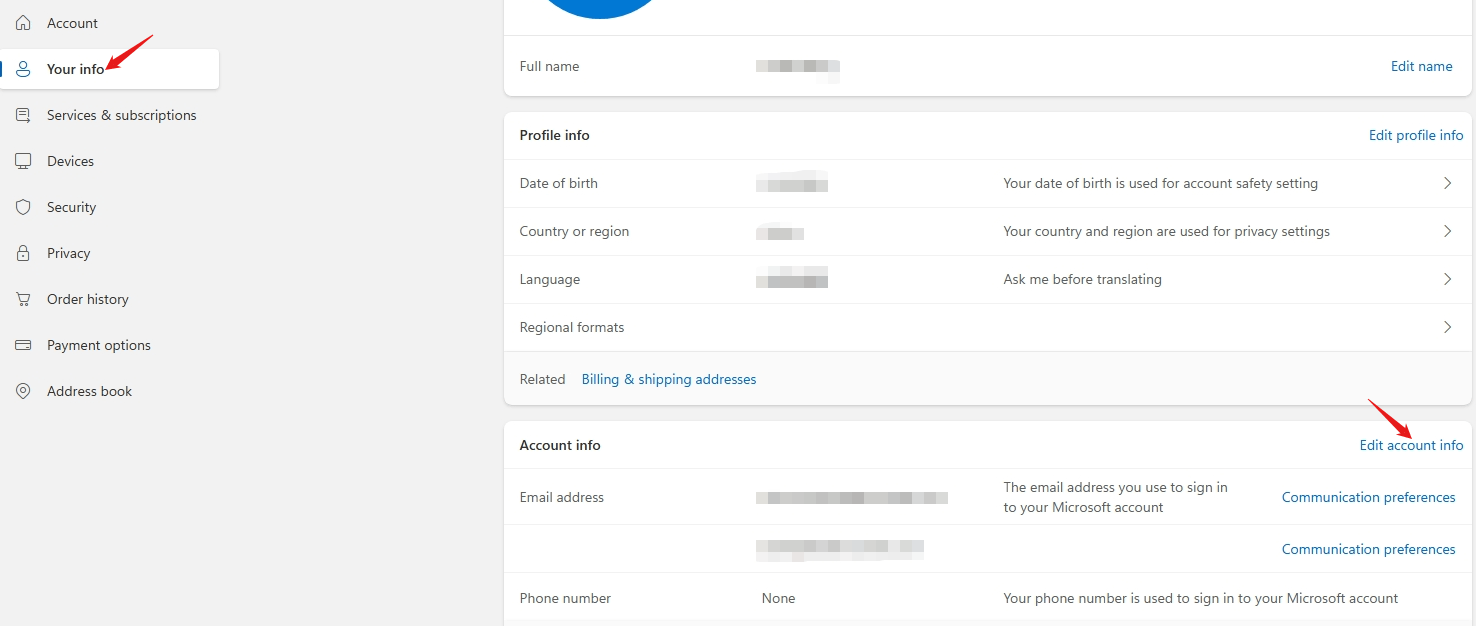Click the Devices monitor icon
This screenshot has height=626, width=1476.
(x=23, y=161)
